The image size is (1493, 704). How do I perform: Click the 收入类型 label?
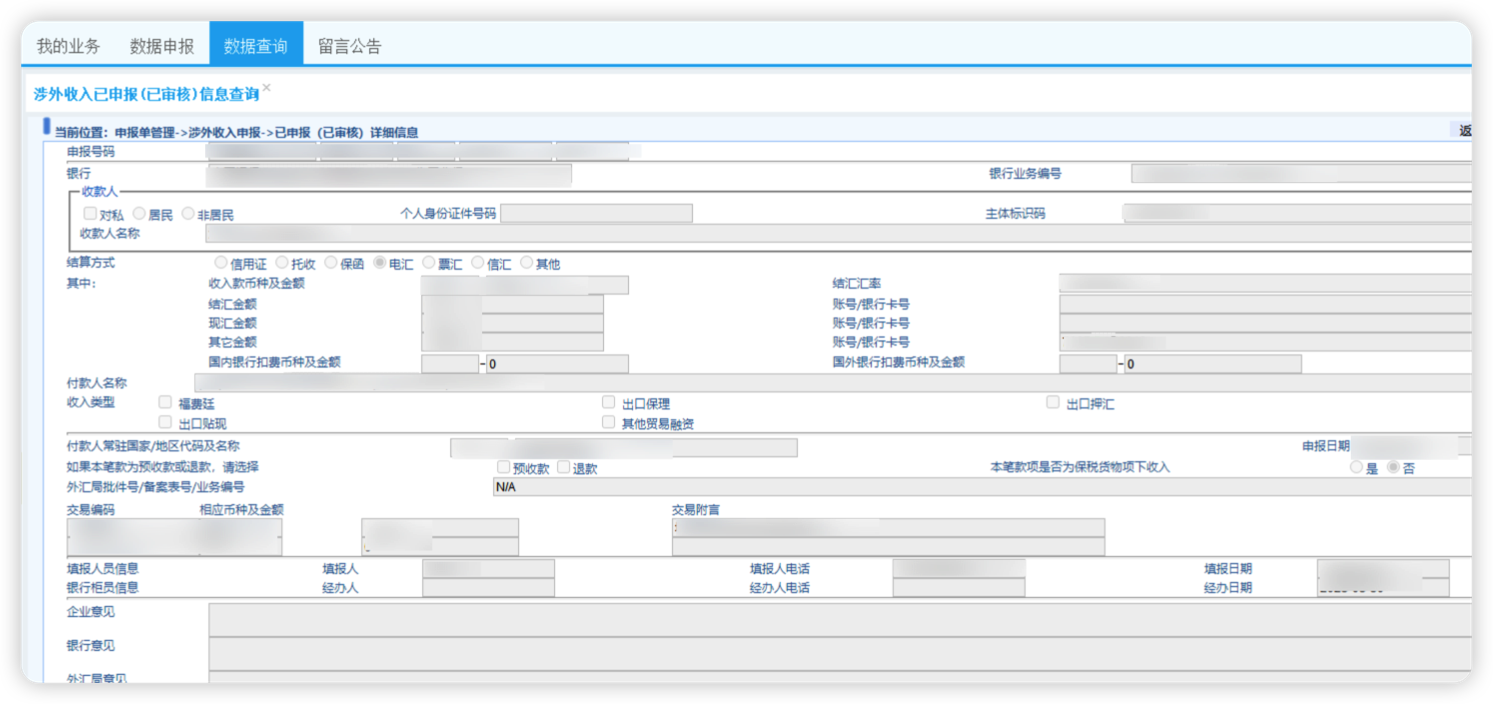tap(91, 402)
